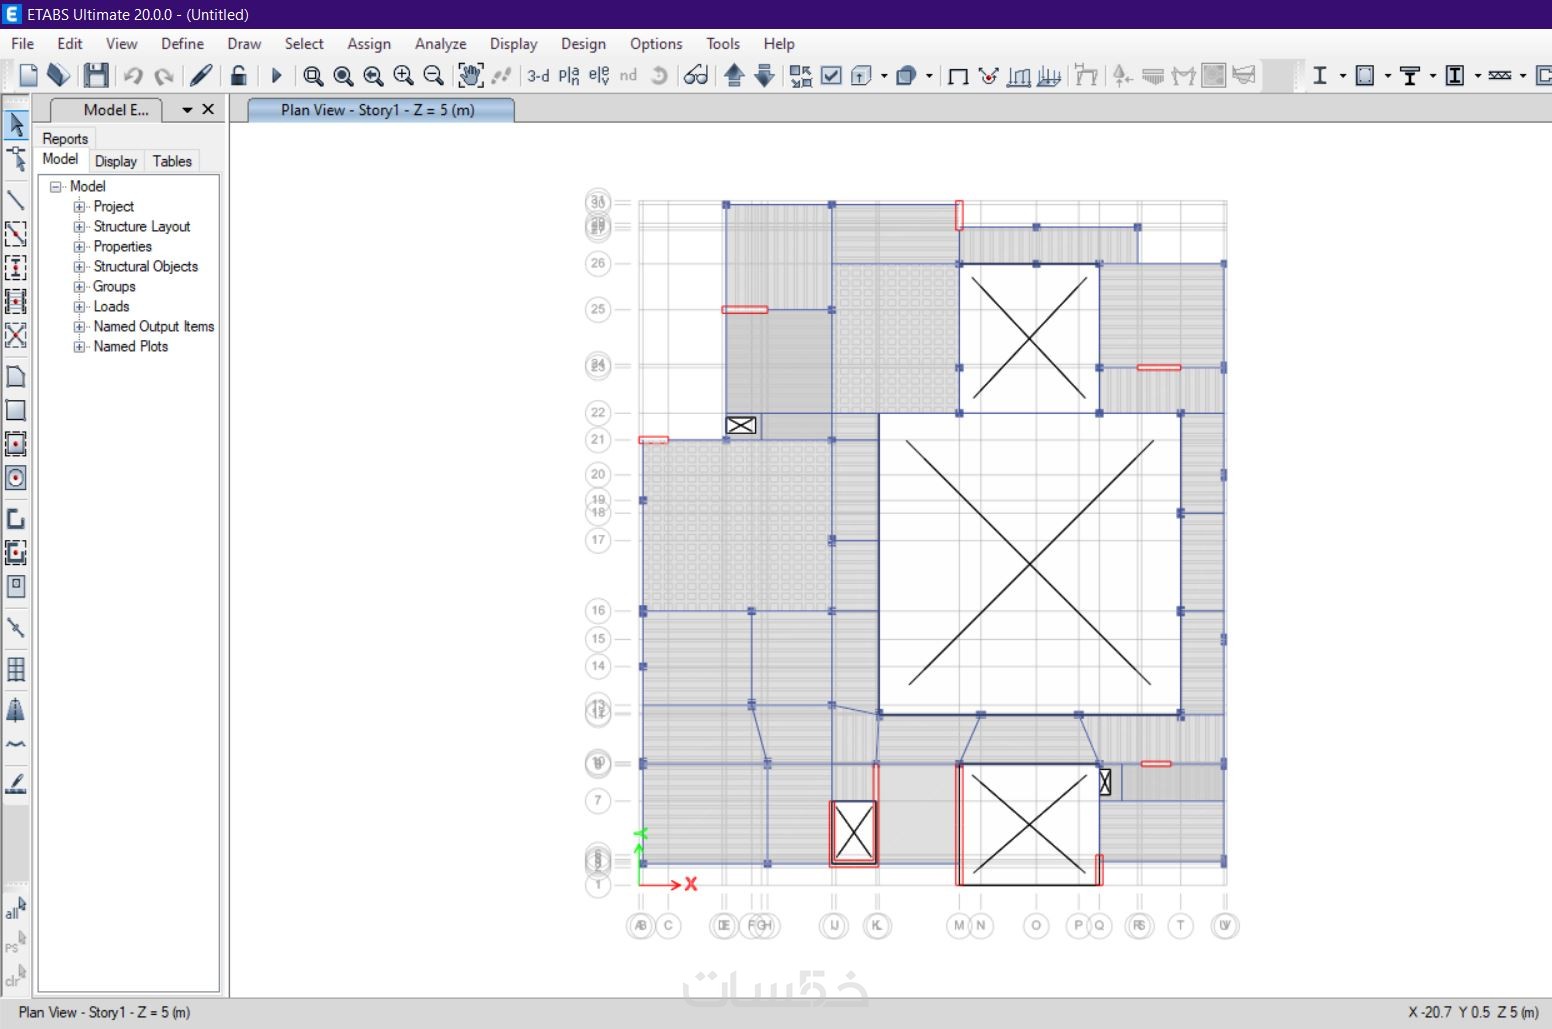Toggle the lock/unlock model padlock icon
This screenshot has width=1552, height=1029.
click(238, 75)
